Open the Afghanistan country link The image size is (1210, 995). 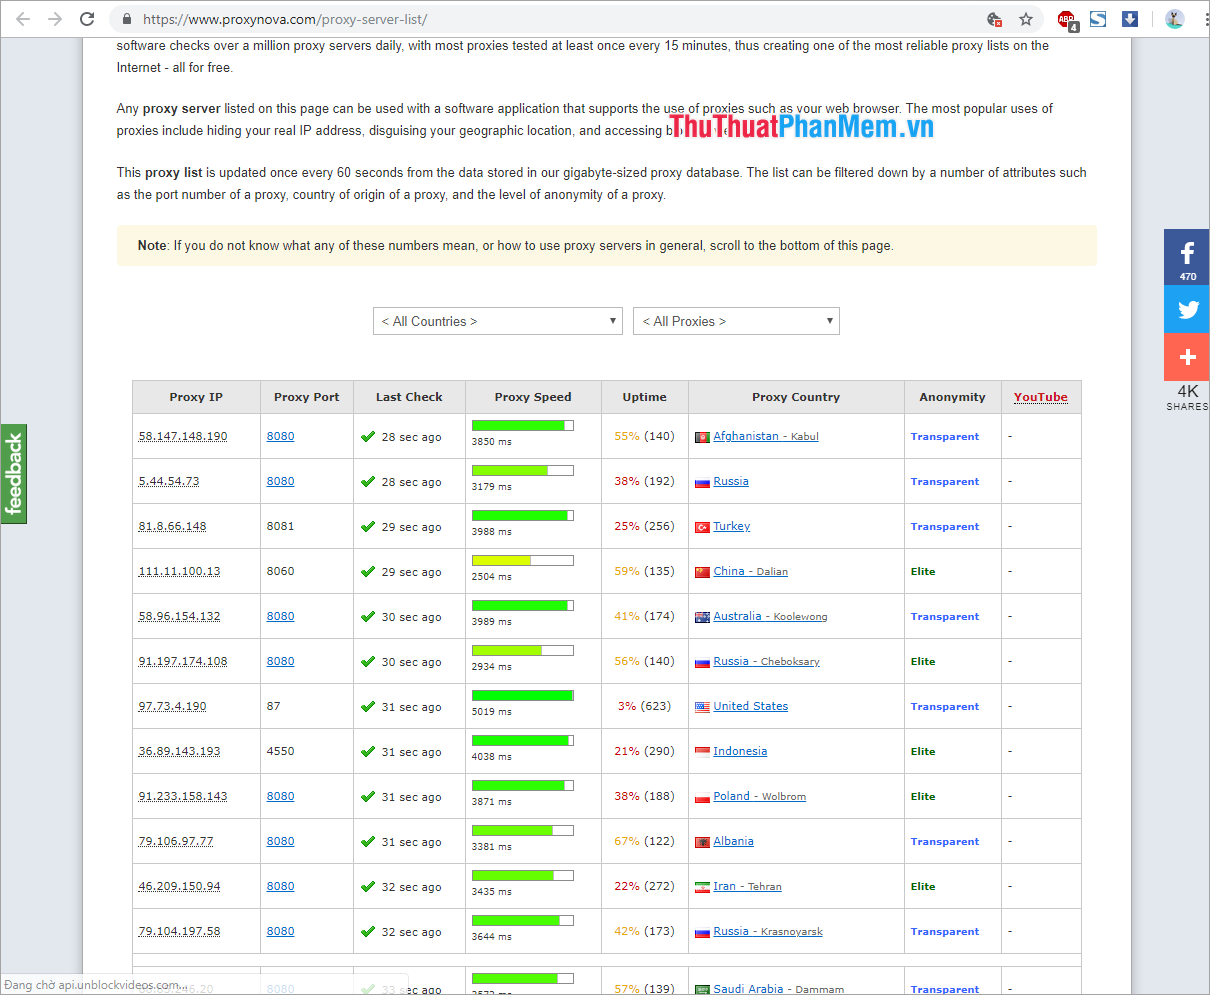745,436
